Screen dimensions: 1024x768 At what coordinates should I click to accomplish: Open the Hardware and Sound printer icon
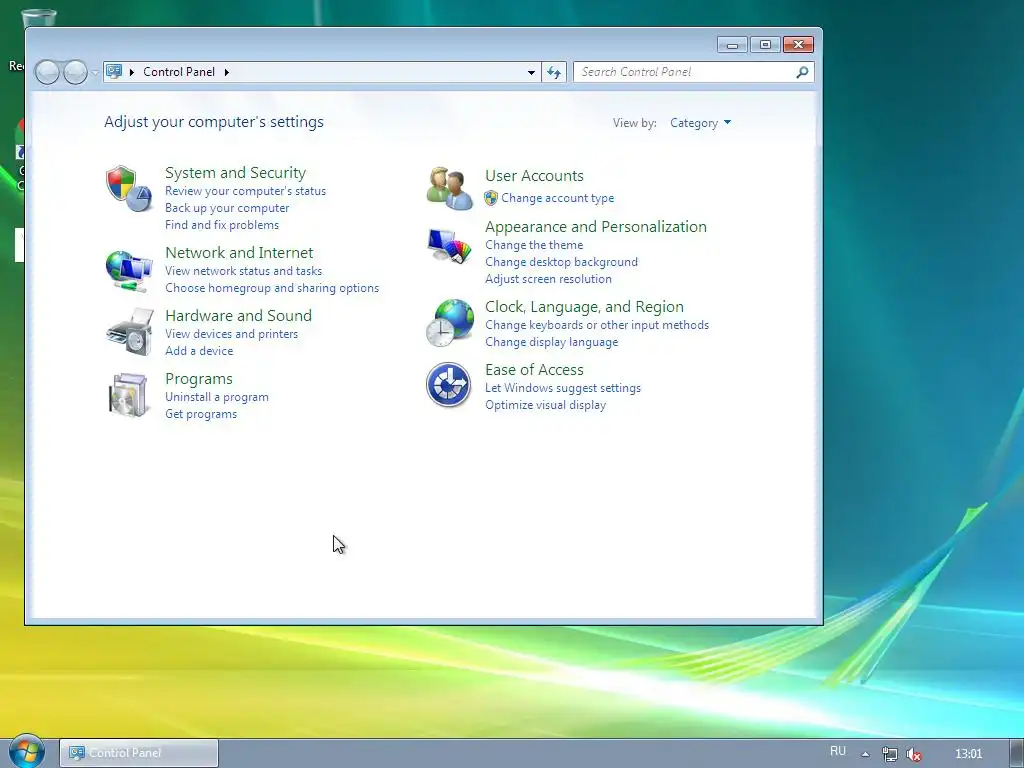click(129, 332)
